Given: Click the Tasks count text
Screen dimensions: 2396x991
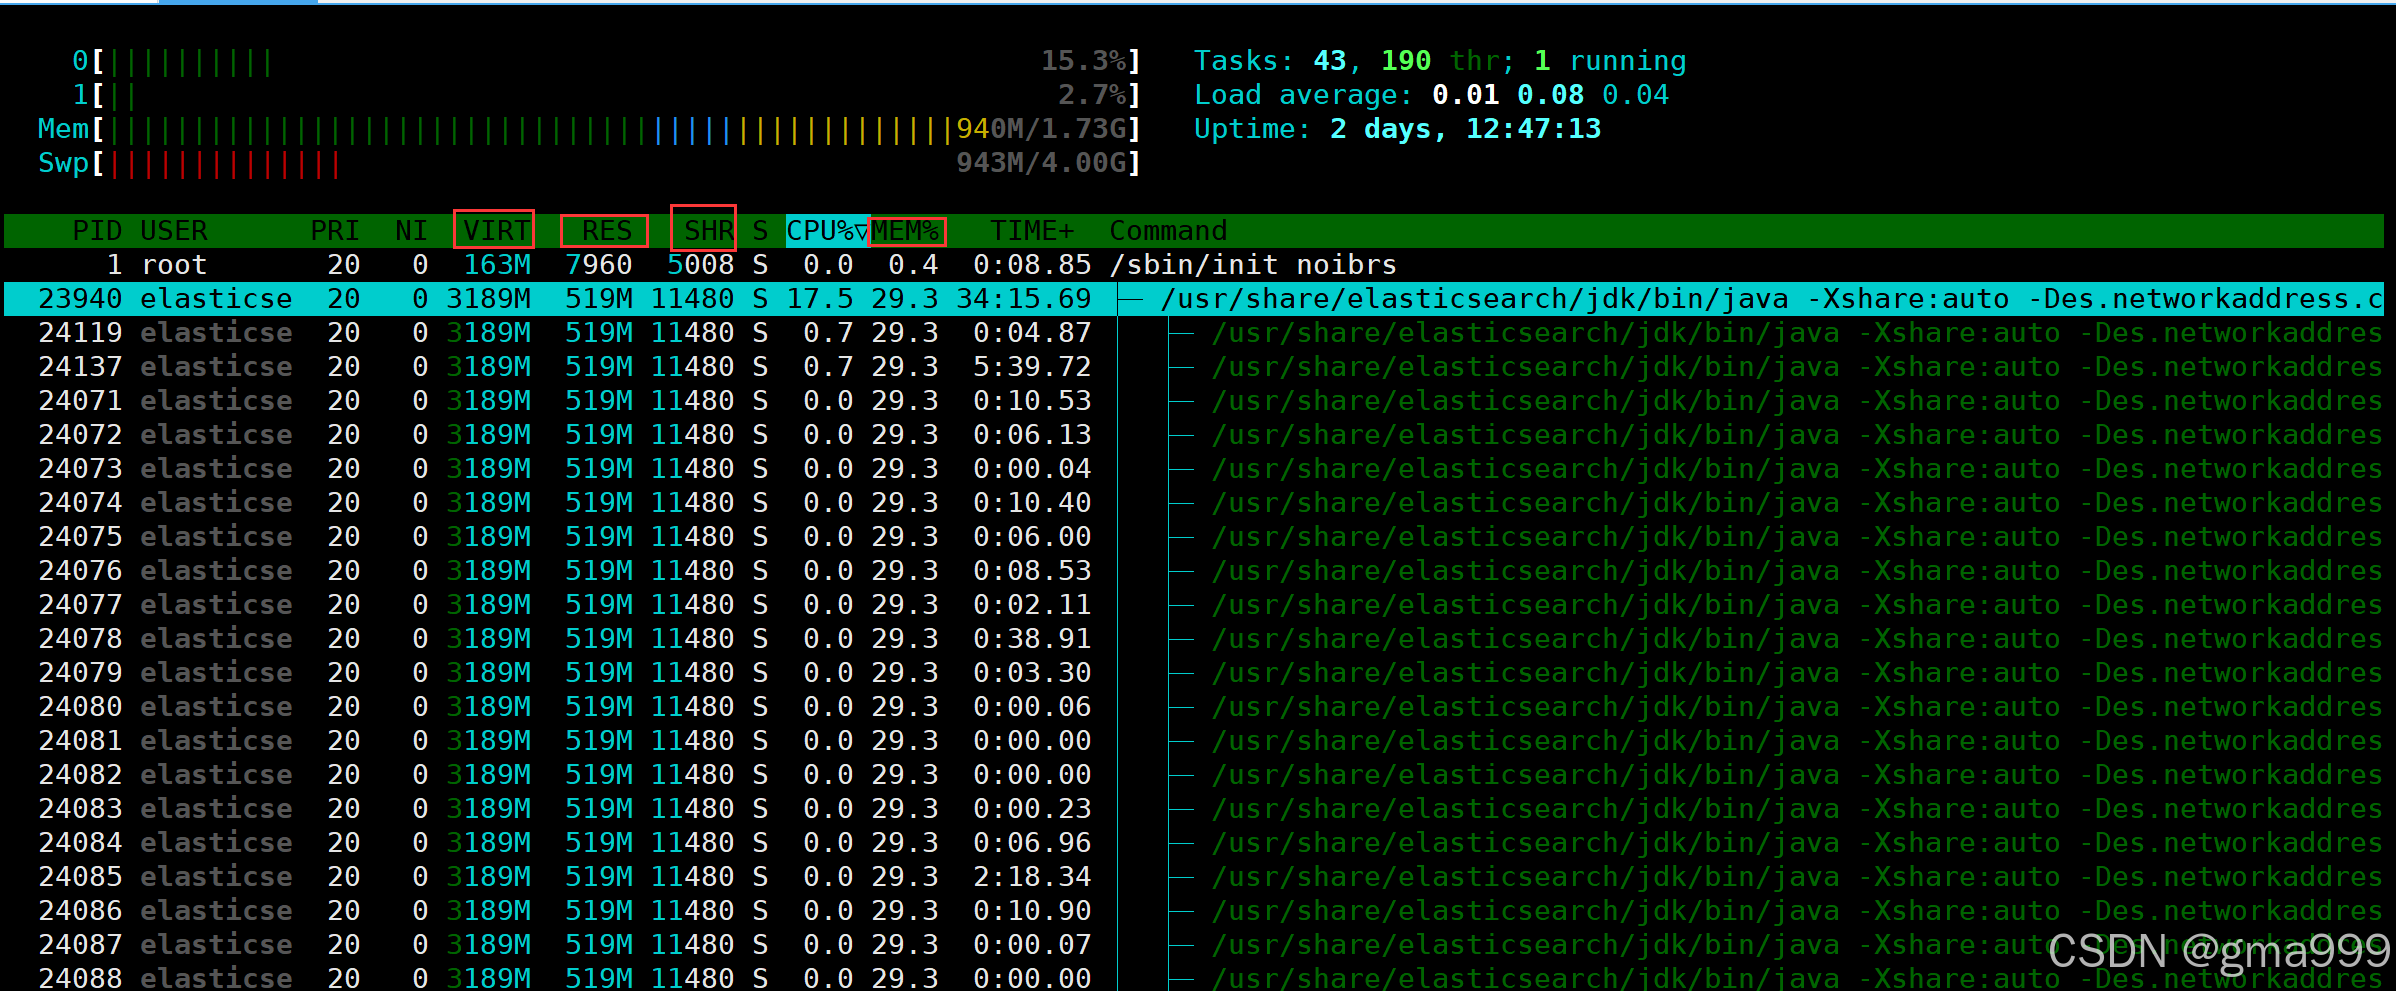Looking at the screenshot, I should click(1440, 62).
